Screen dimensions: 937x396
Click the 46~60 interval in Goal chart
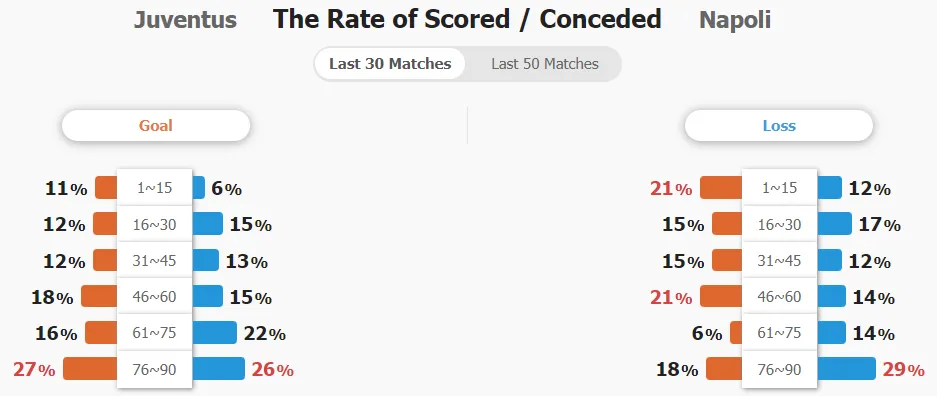(x=154, y=296)
